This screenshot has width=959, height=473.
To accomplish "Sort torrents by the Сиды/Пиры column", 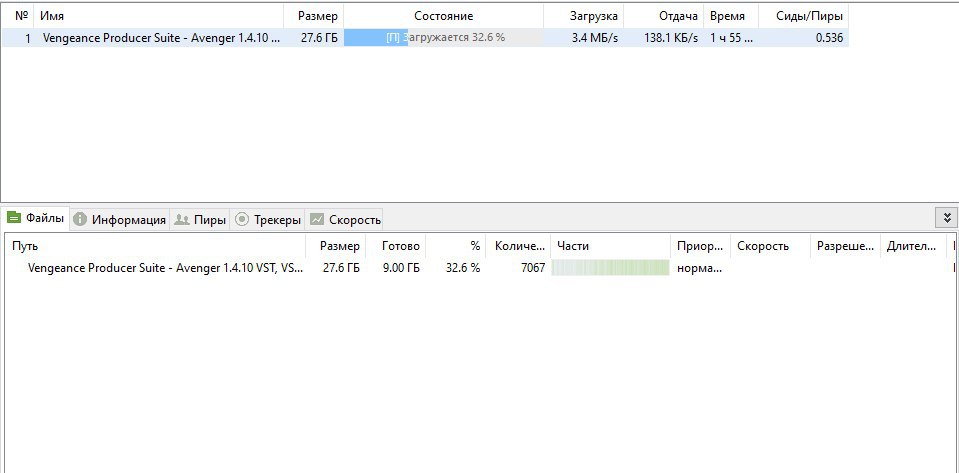I will click(804, 17).
